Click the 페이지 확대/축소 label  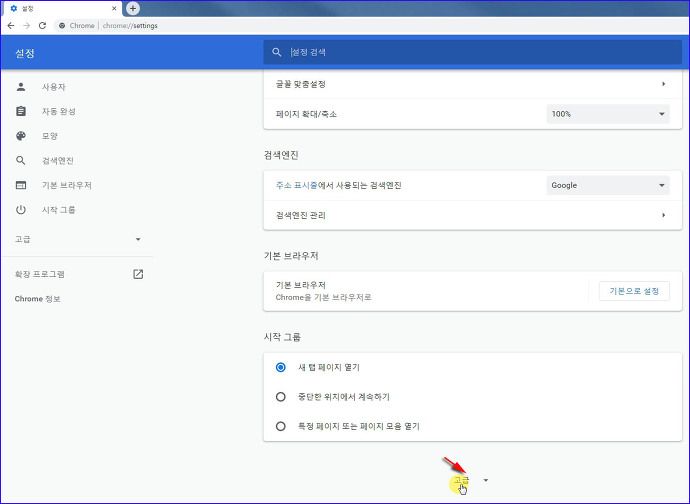(x=306, y=114)
